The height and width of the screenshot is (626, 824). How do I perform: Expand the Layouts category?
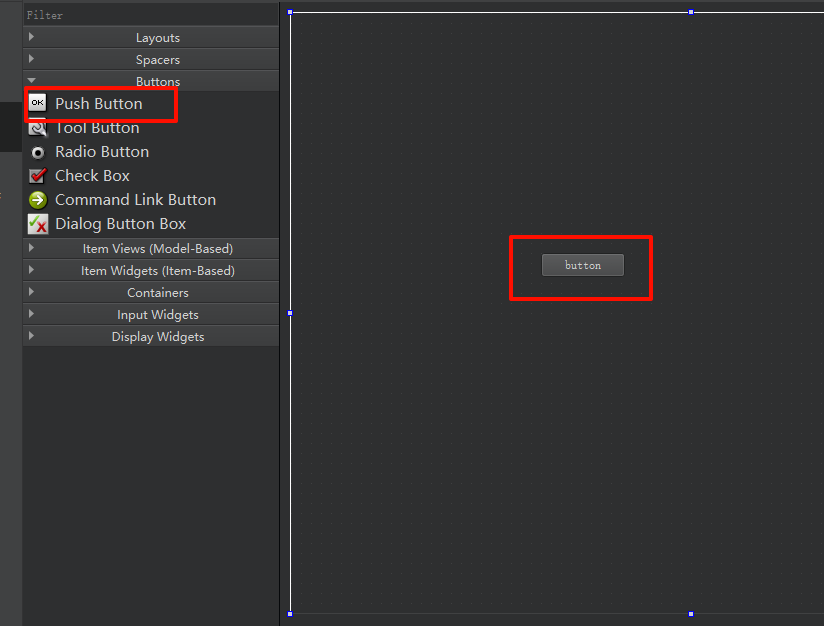click(x=157, y=38)
